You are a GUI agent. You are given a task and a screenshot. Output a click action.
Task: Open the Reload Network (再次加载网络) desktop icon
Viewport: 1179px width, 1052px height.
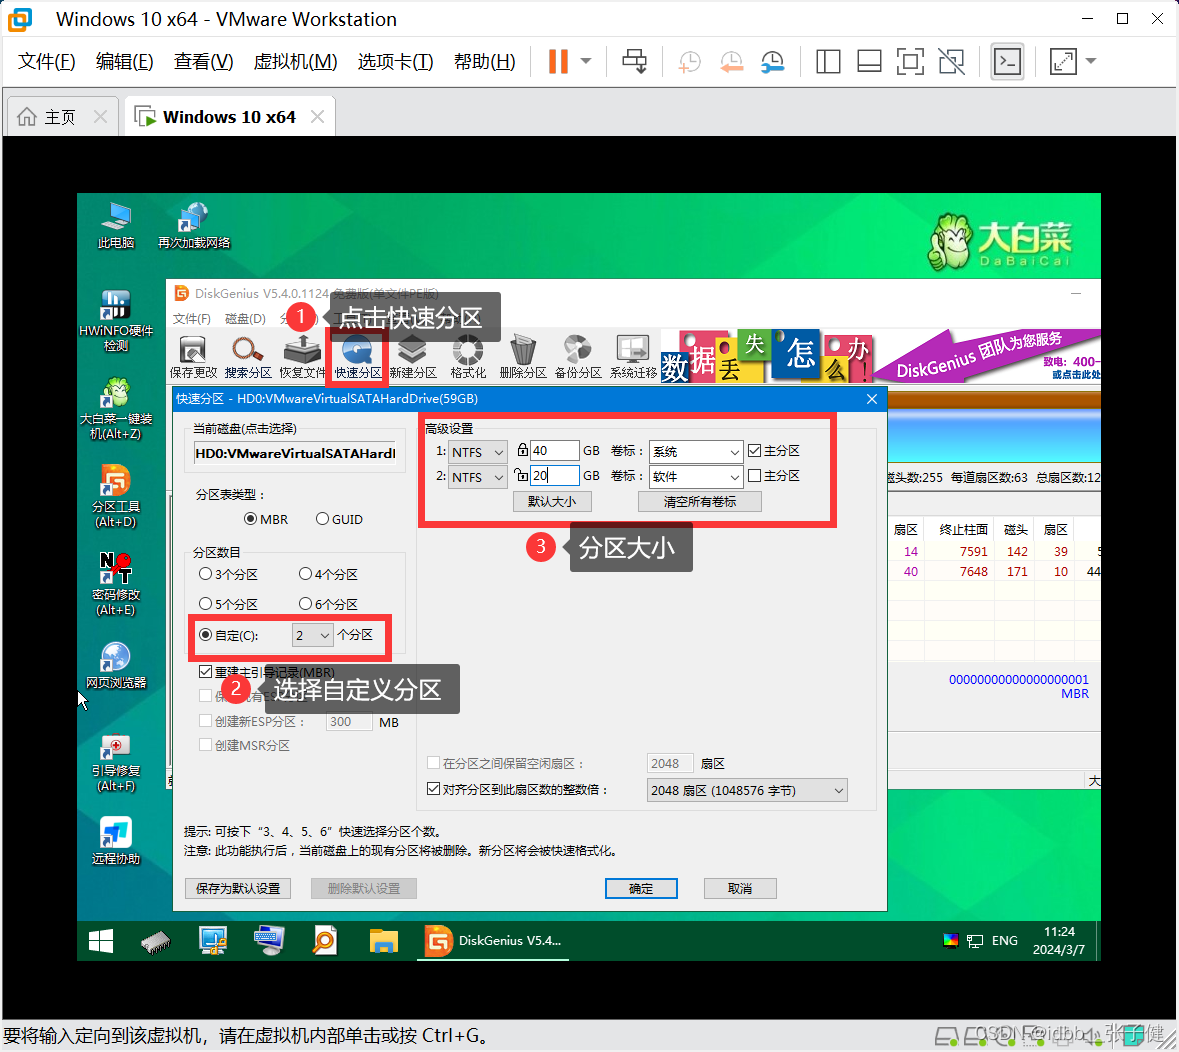193,226
